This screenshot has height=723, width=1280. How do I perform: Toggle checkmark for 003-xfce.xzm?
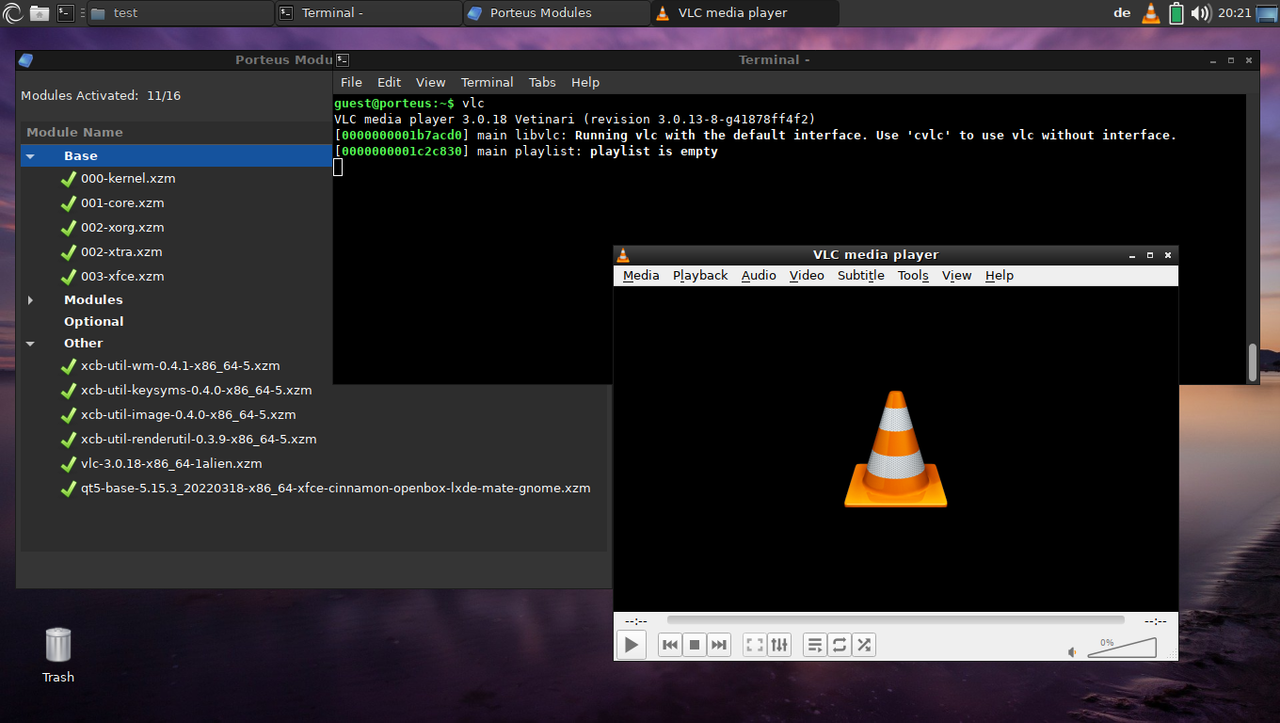point(68,277)
